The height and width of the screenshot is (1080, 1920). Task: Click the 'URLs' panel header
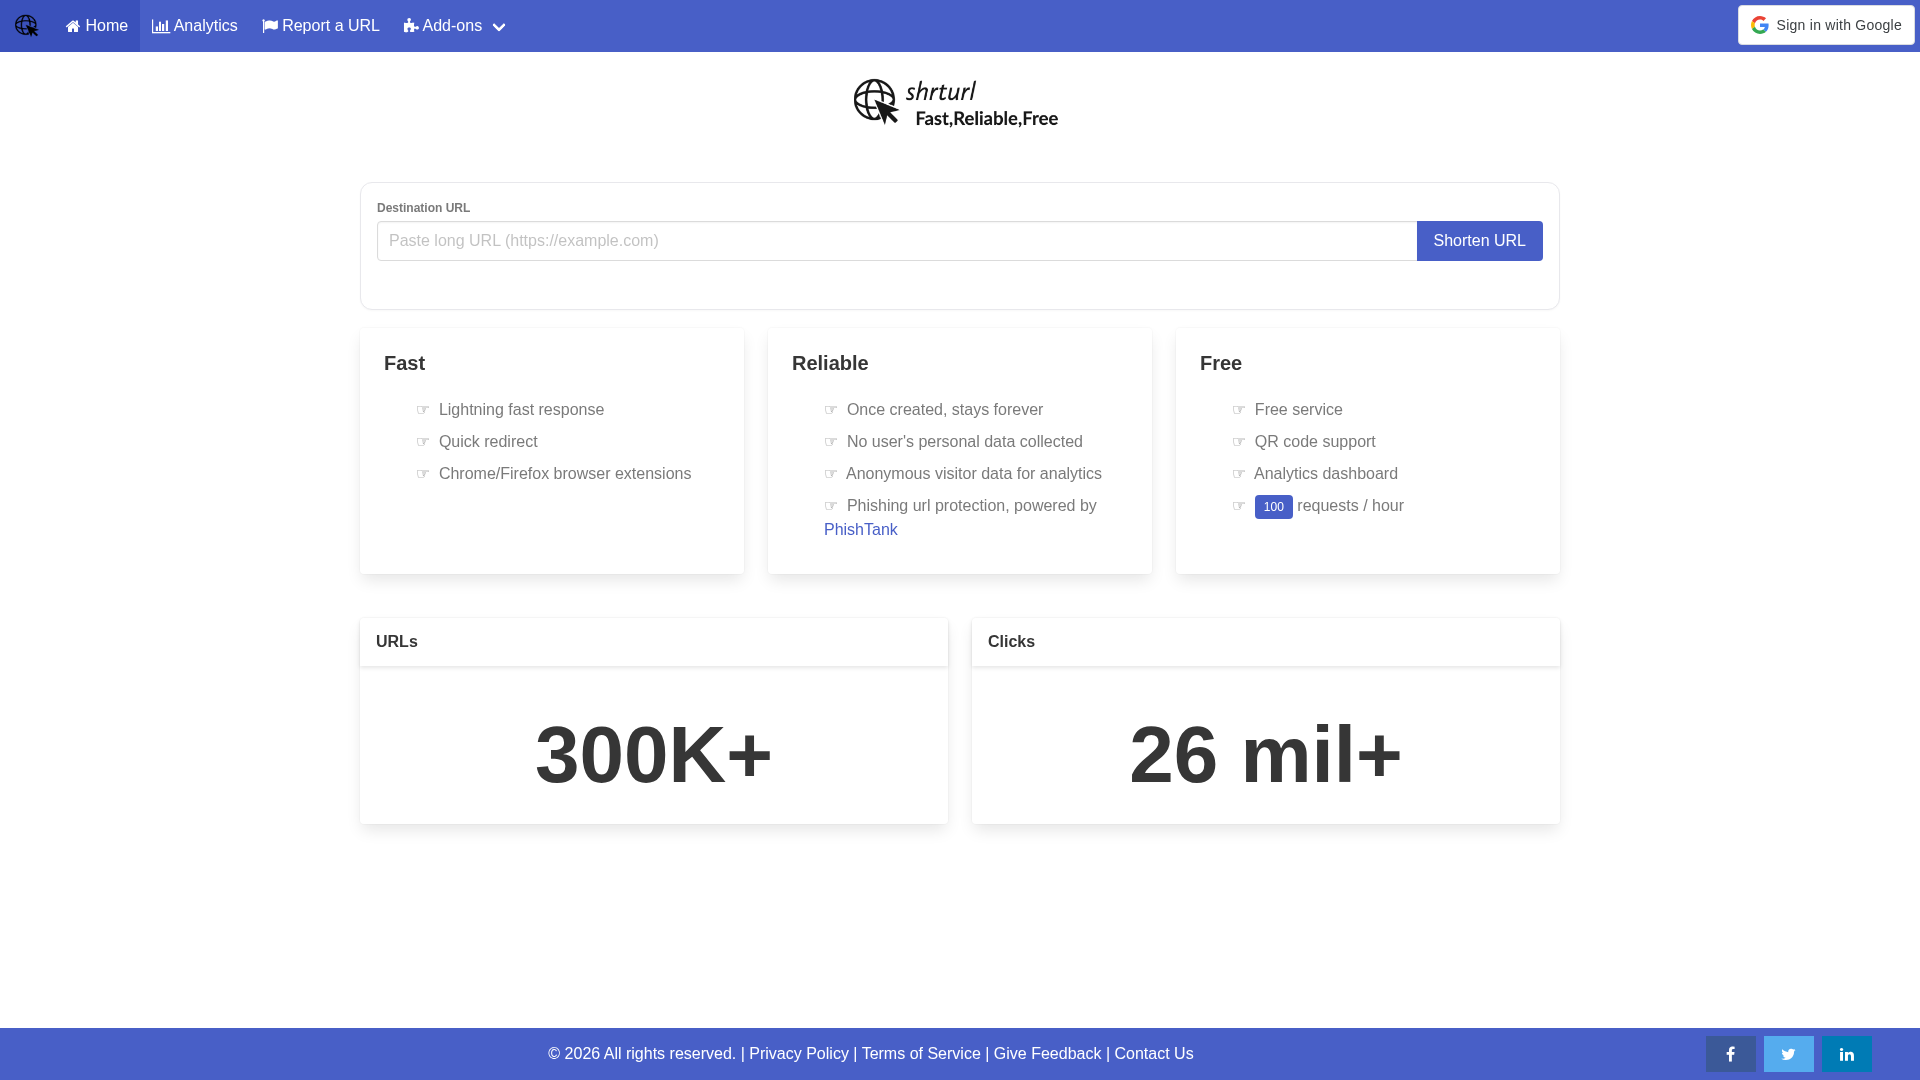pos(654,642)
